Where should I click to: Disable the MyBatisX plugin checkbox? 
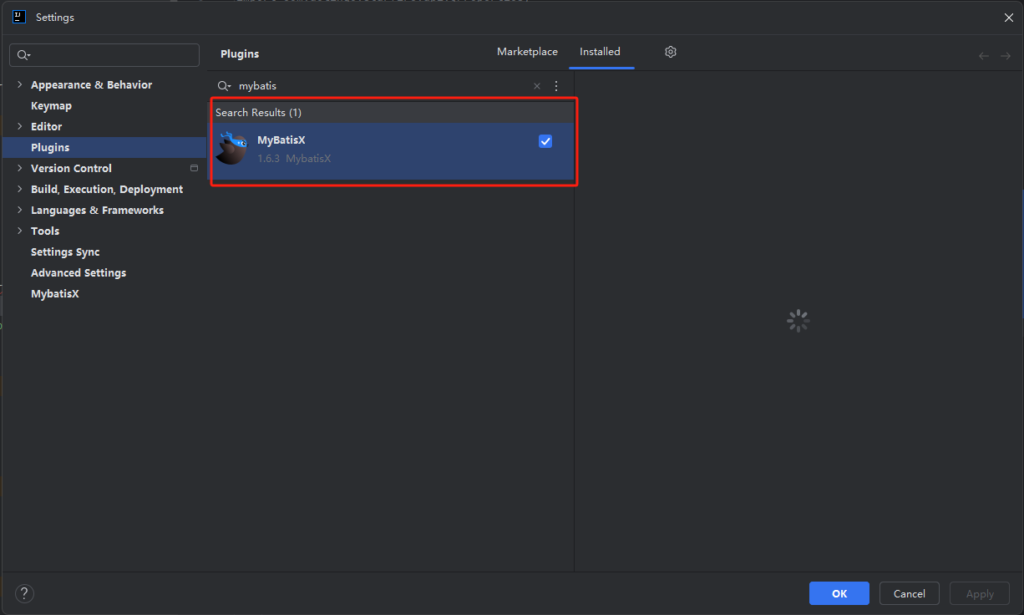coord(545,141)
